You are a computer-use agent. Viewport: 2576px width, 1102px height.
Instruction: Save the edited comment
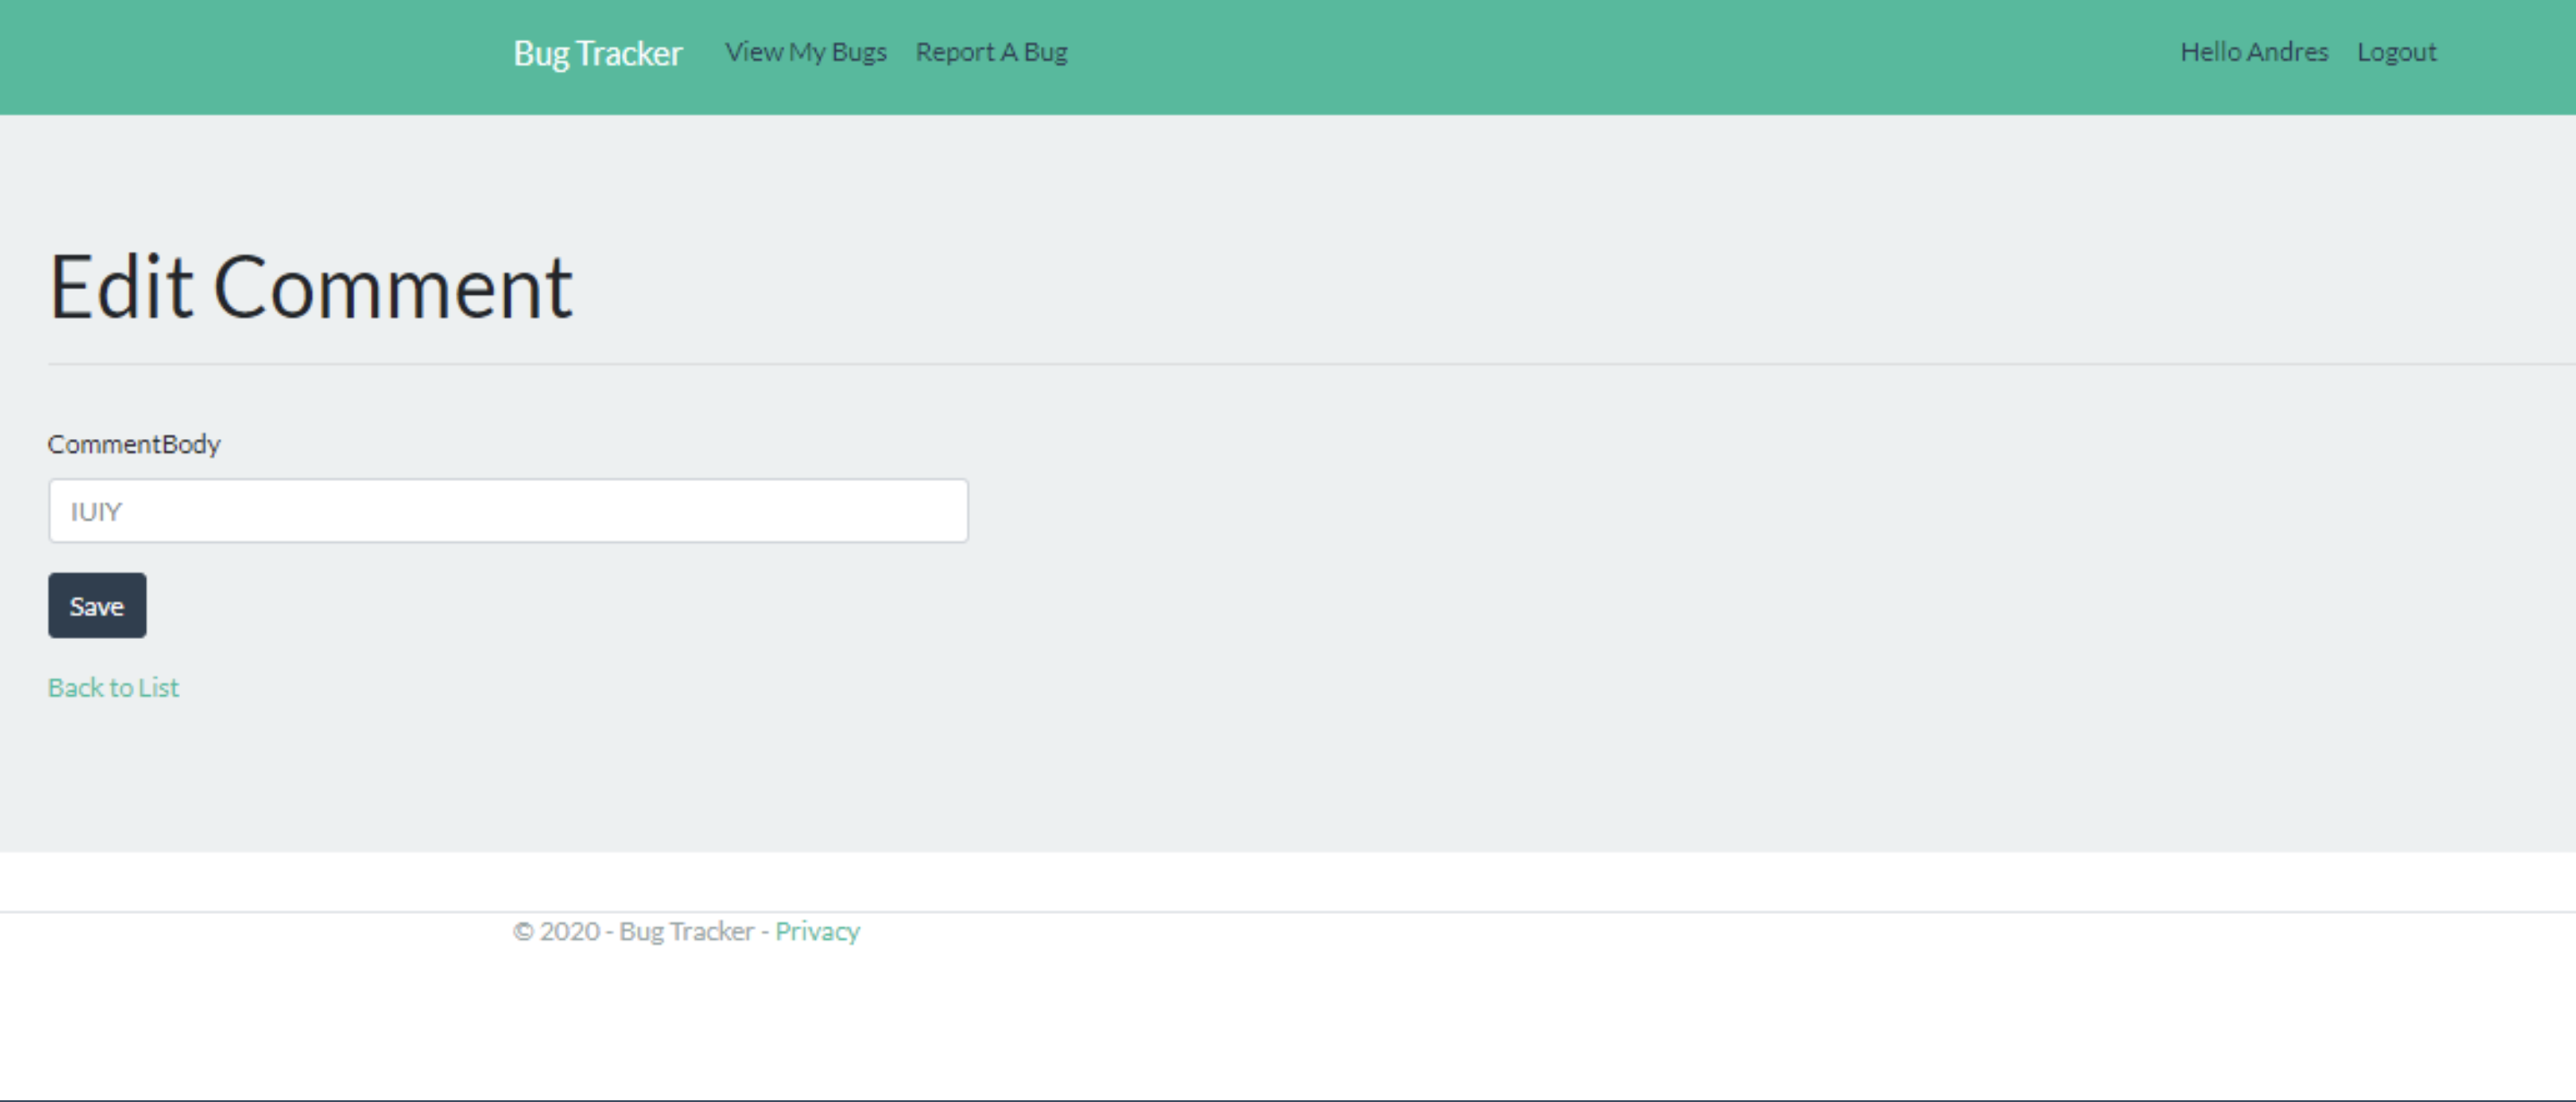point(97,606)
